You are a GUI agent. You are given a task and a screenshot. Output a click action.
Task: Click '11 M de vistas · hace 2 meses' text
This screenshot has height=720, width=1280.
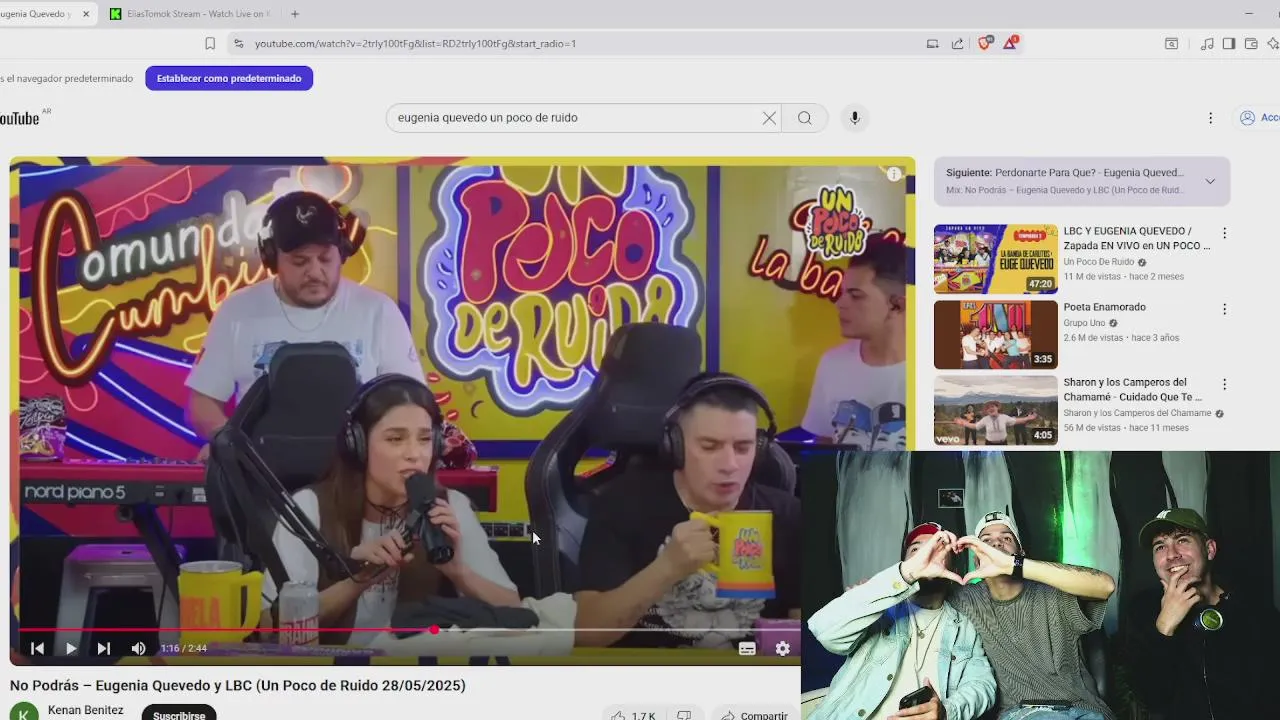[1124, 277]
